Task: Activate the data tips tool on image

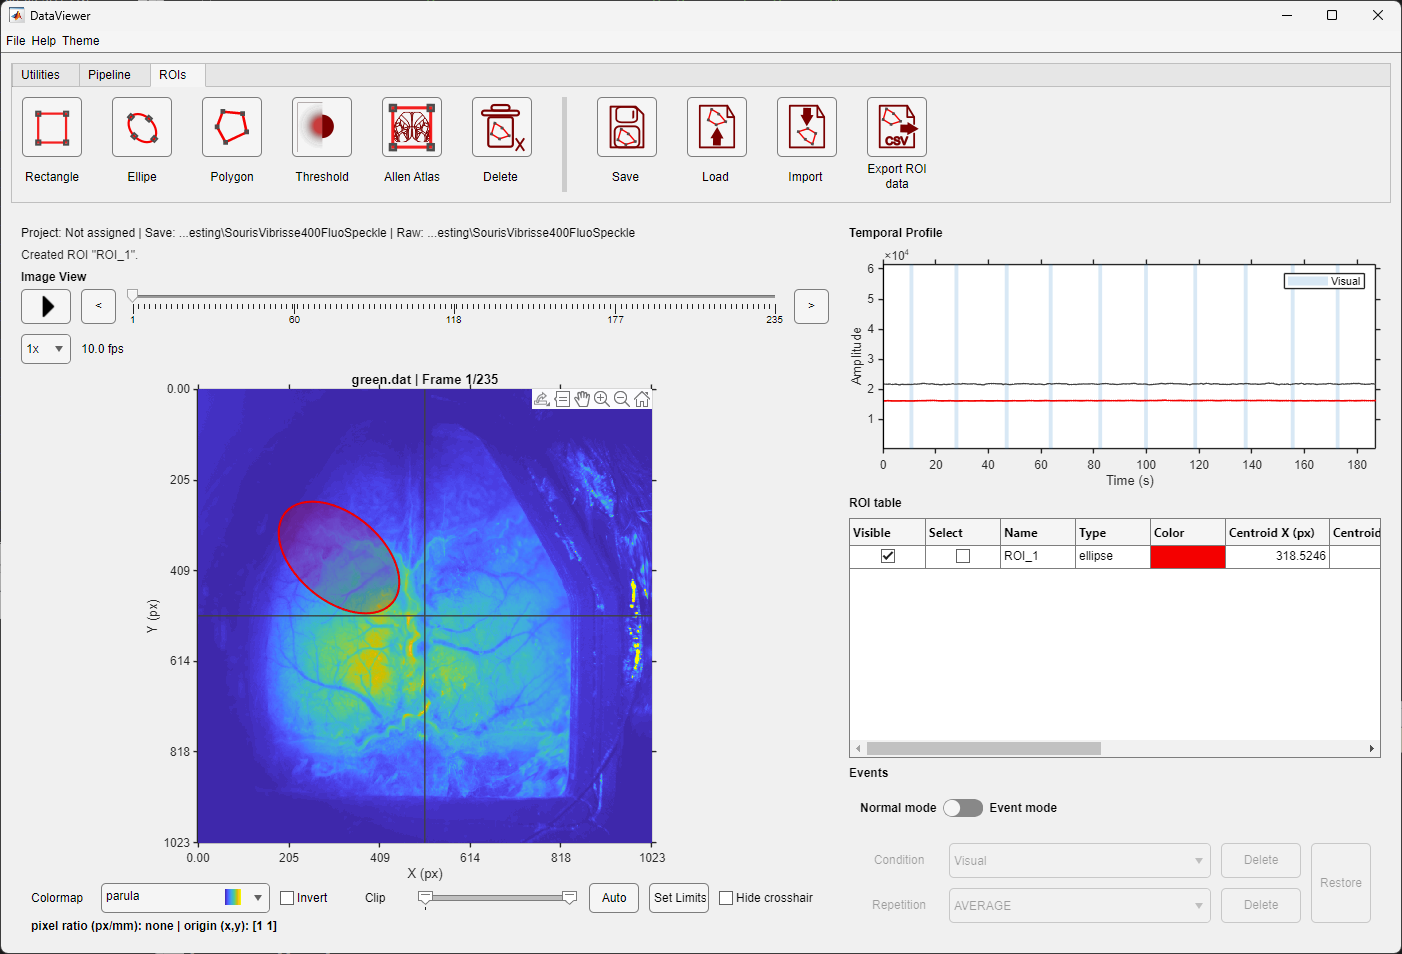Action: 562,399
